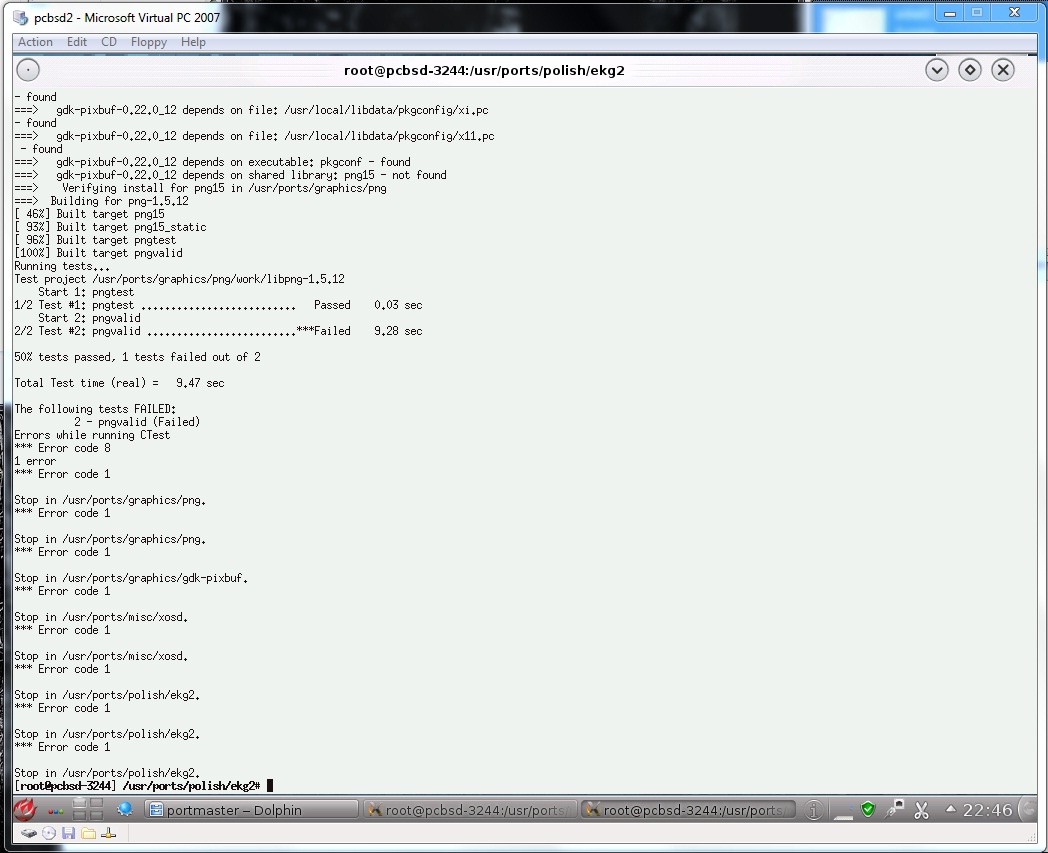Click the 'pkgconf - found' dependency line
The width and height of the screenshot is (1048, 853).
point(213,162)
